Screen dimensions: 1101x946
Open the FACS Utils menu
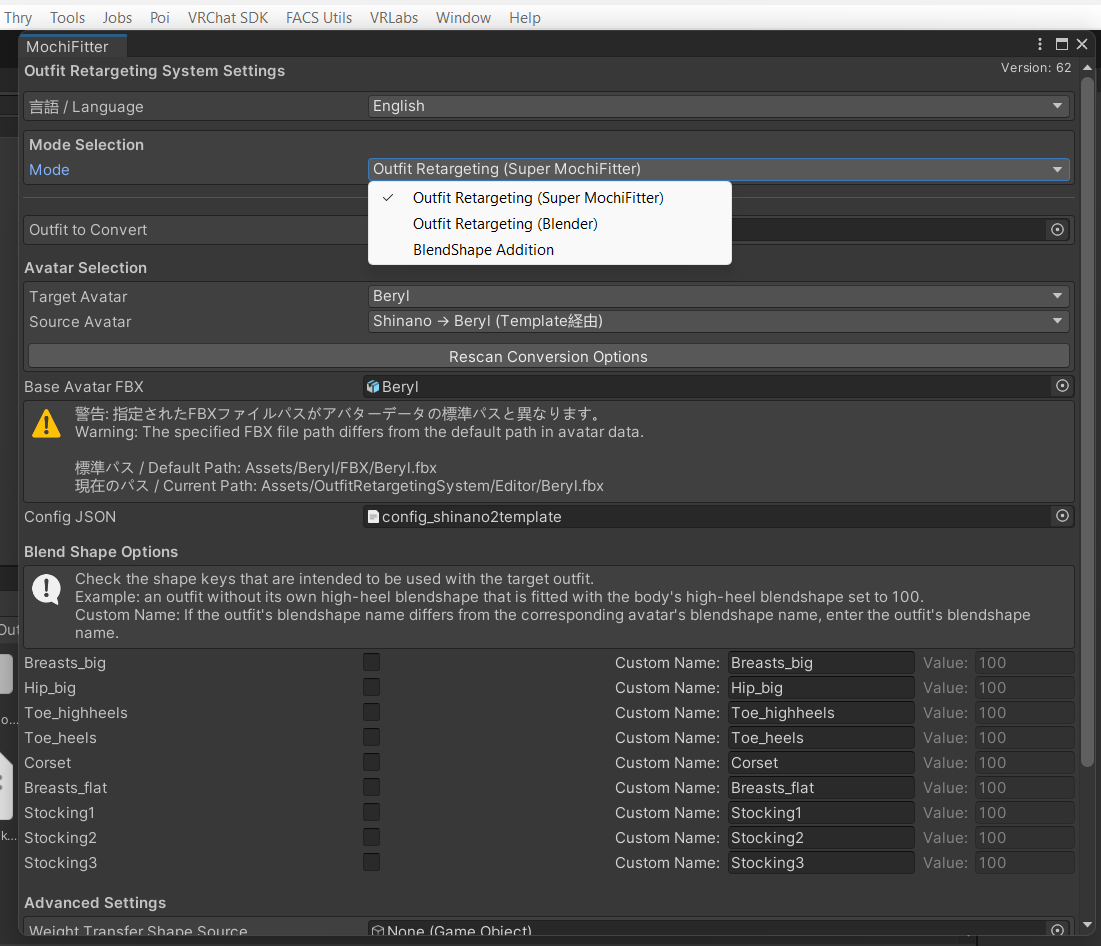(319, 18)
